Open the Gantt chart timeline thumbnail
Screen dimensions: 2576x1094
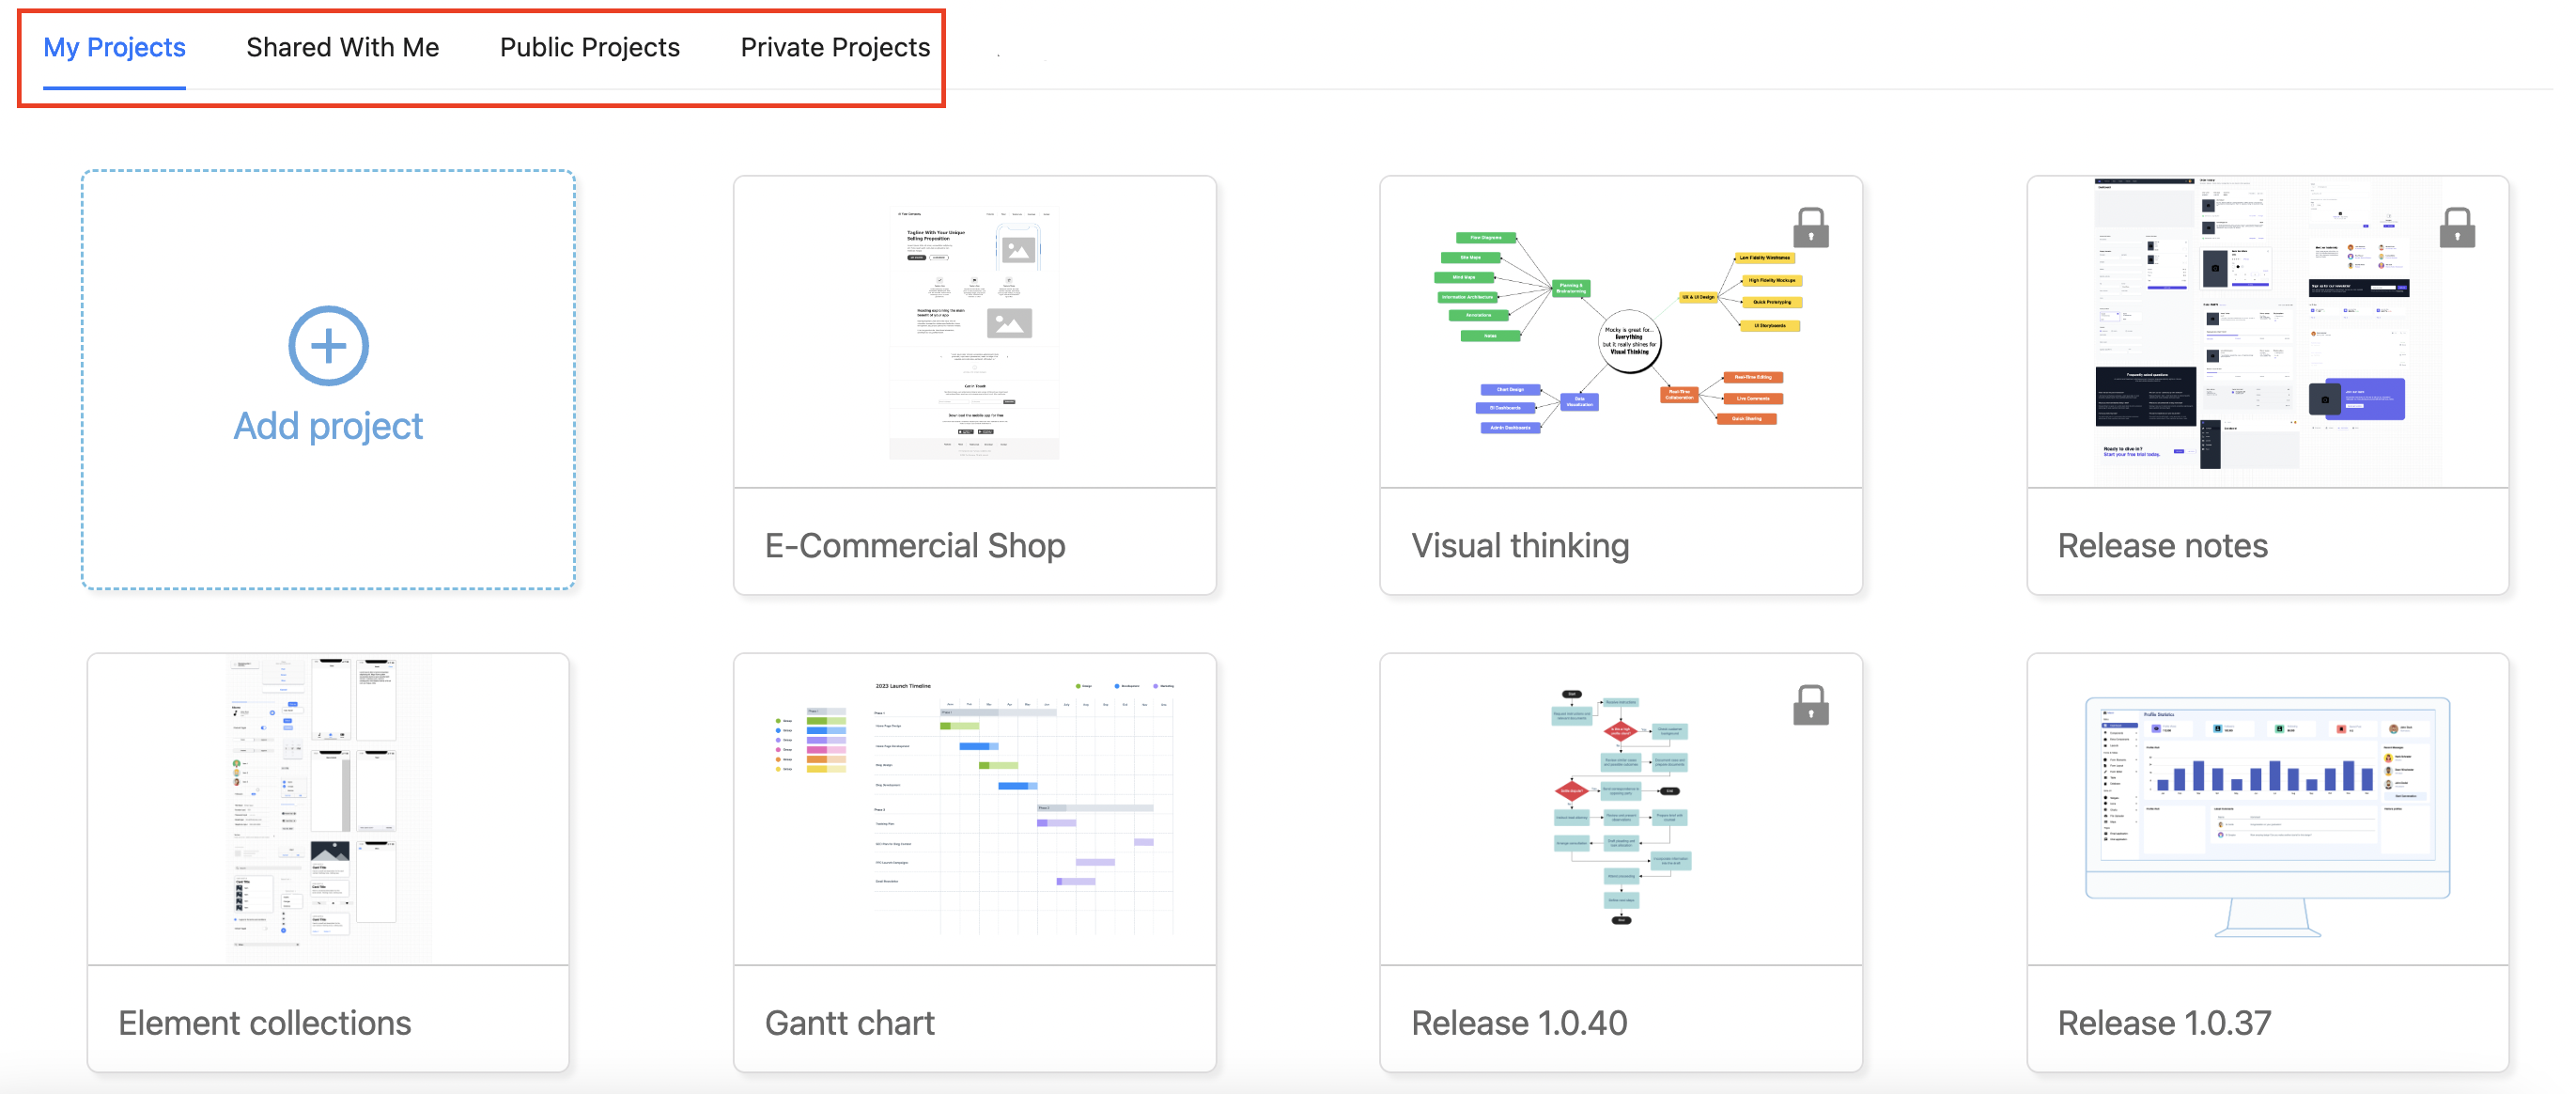[x=974, y=808]
